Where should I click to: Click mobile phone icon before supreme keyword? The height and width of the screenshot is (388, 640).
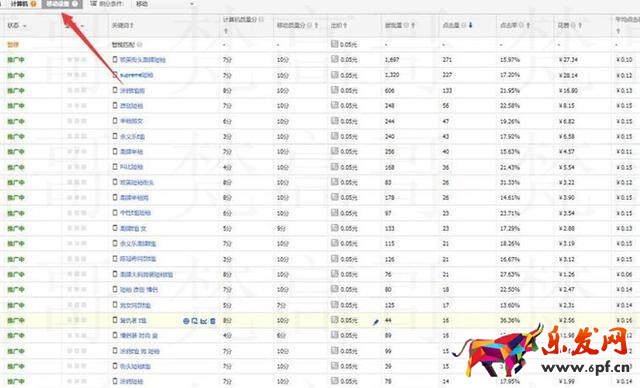[x=115, y=75]
